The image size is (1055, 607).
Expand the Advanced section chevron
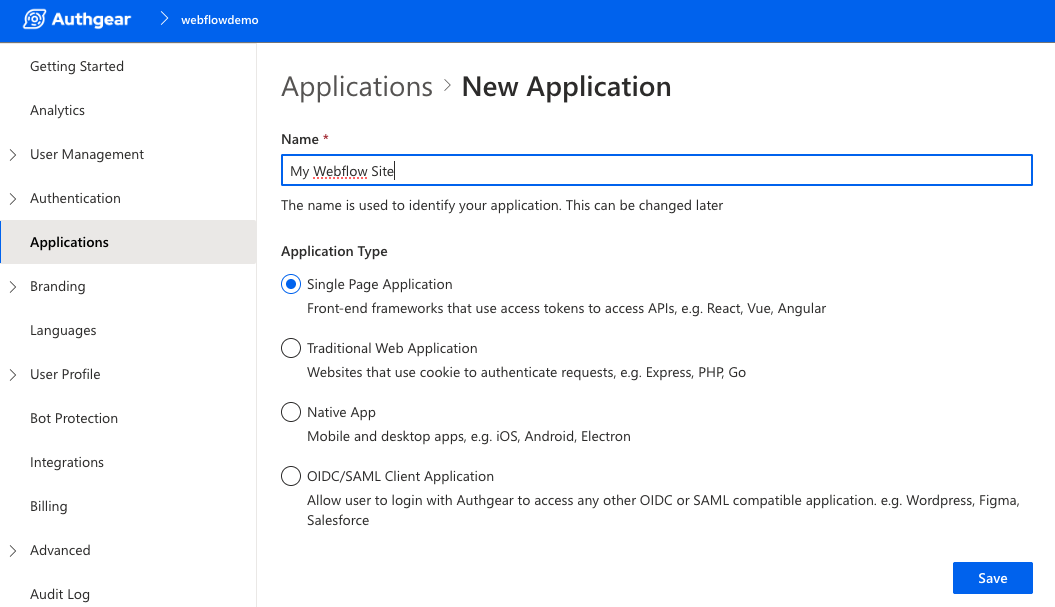(x=13, y=550)
